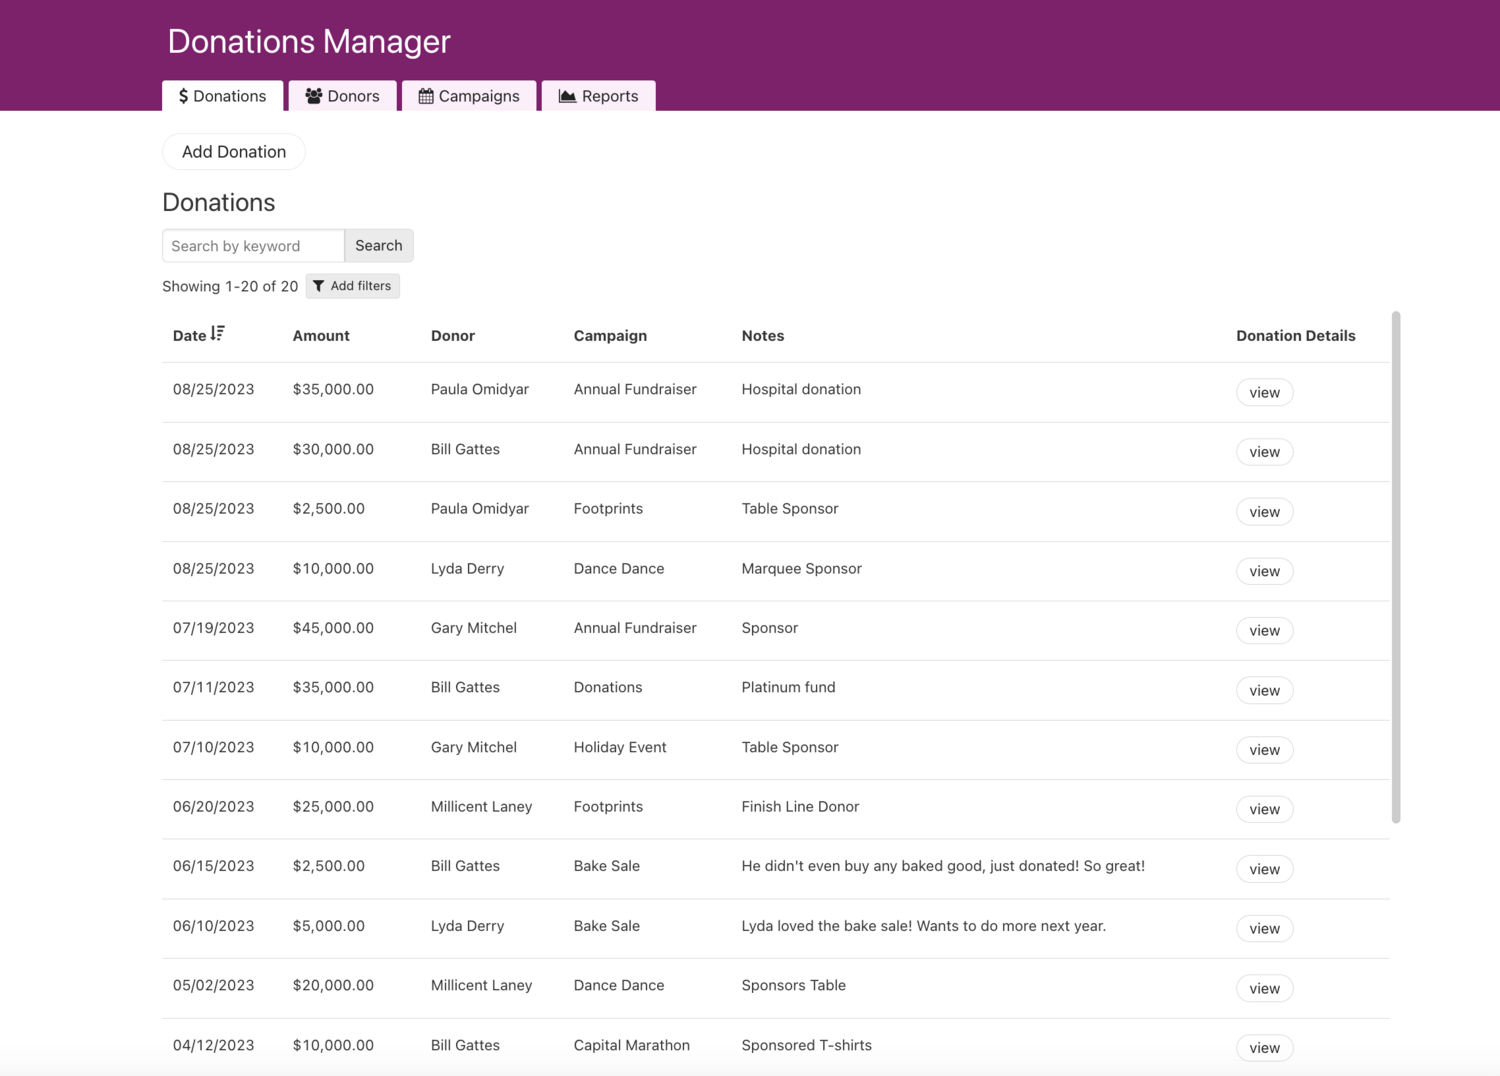Image resolution: width=1500 pixels, height=1076 pixels.
Task: Open the Add filters dropdown
Action: (352, 286)
